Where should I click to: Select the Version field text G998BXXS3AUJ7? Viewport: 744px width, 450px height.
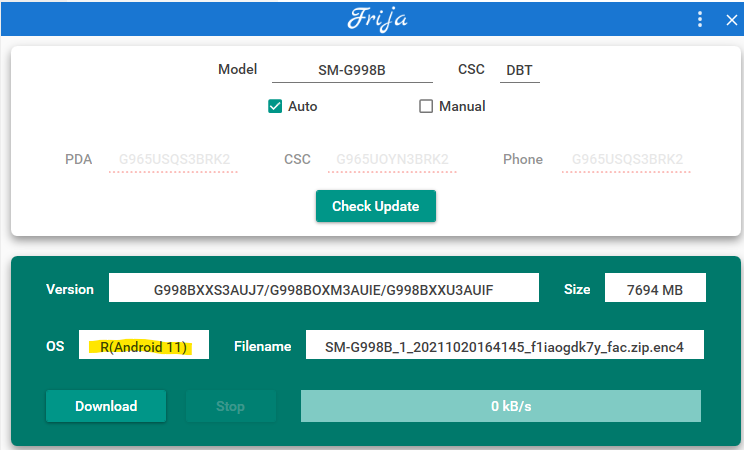click(x=324, y=288)
